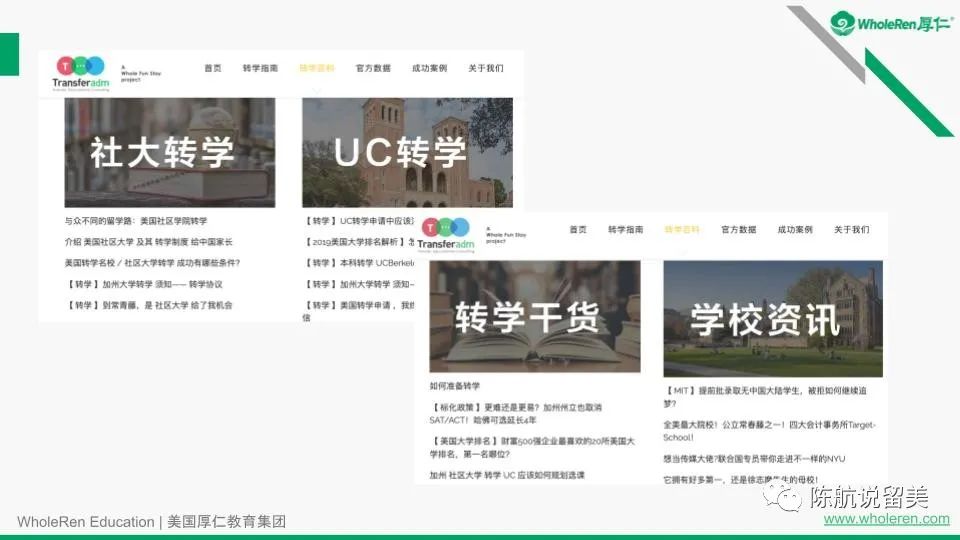Open www.wholeren.com link
The height and width of the screenshot is (540, 960).
point(886,519)
